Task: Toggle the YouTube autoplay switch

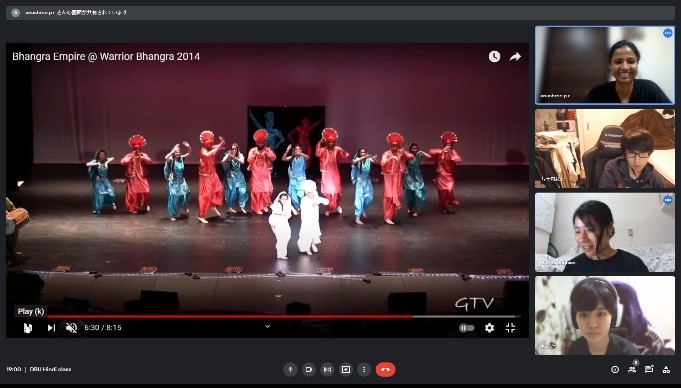Action: click(466, 328)
